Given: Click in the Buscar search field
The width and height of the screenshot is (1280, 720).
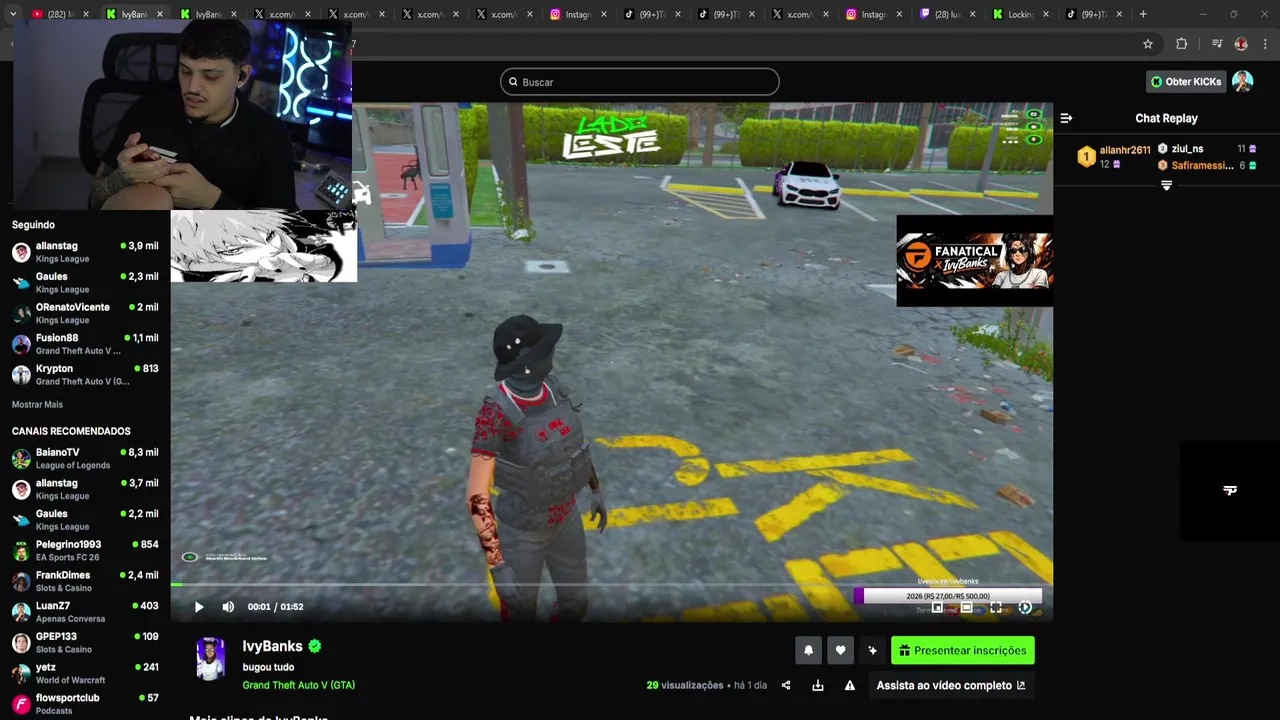Looking at the screenshot, I should [x=640, y=82].
